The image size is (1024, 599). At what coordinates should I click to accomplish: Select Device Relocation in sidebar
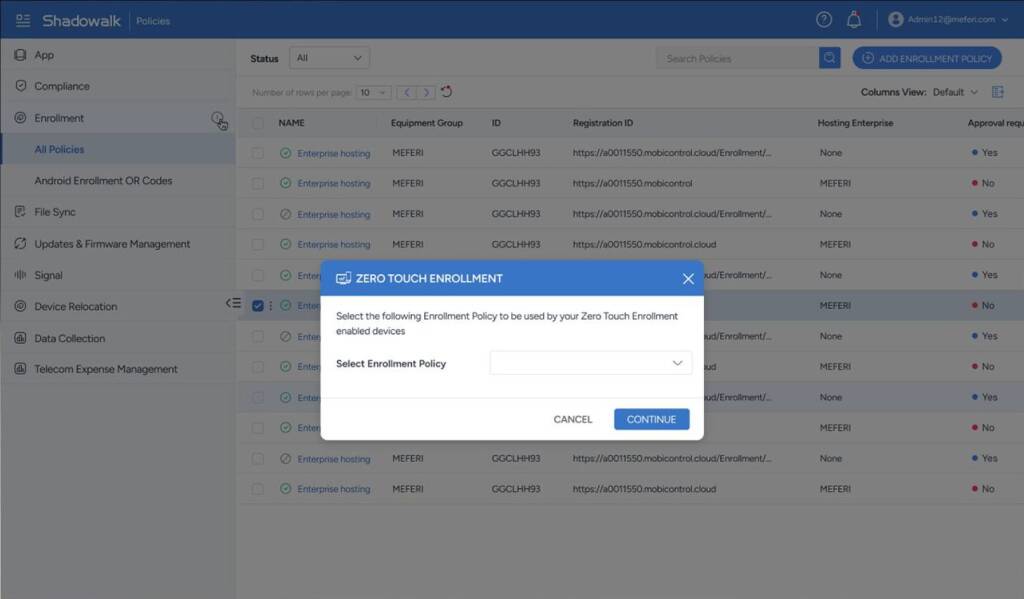75,307
